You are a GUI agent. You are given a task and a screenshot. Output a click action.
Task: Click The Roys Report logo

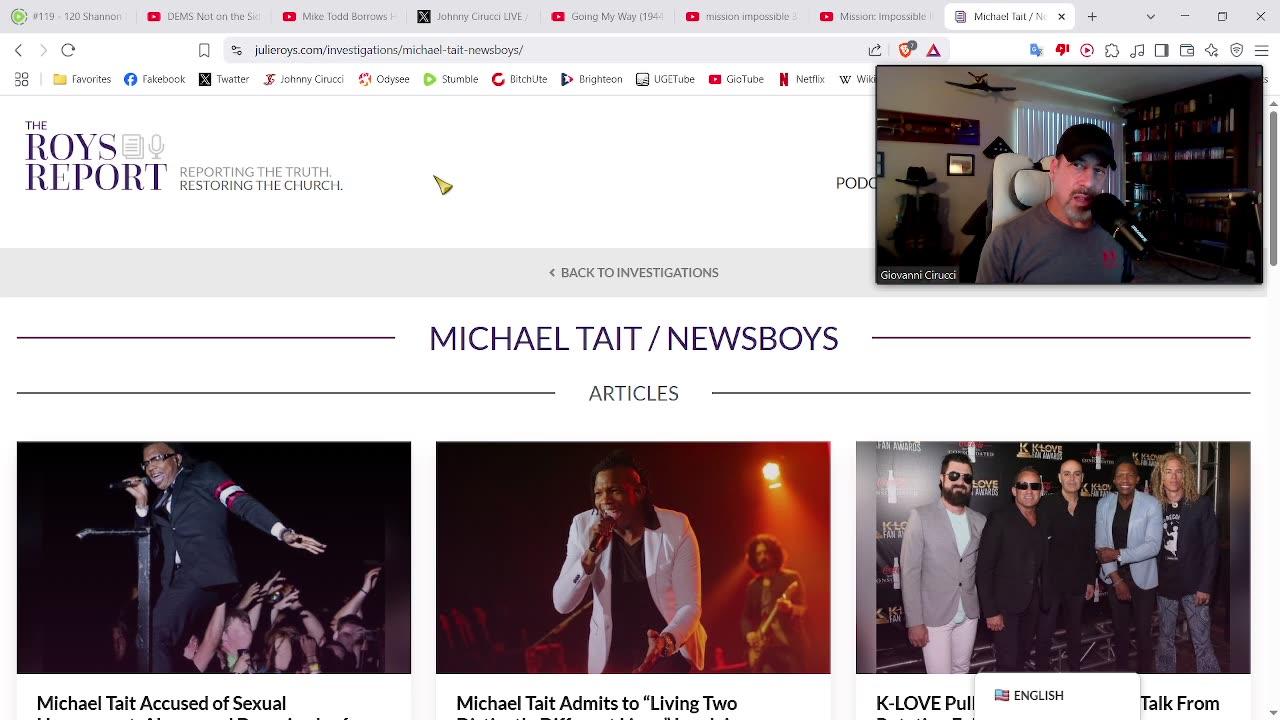click(95, 156)
